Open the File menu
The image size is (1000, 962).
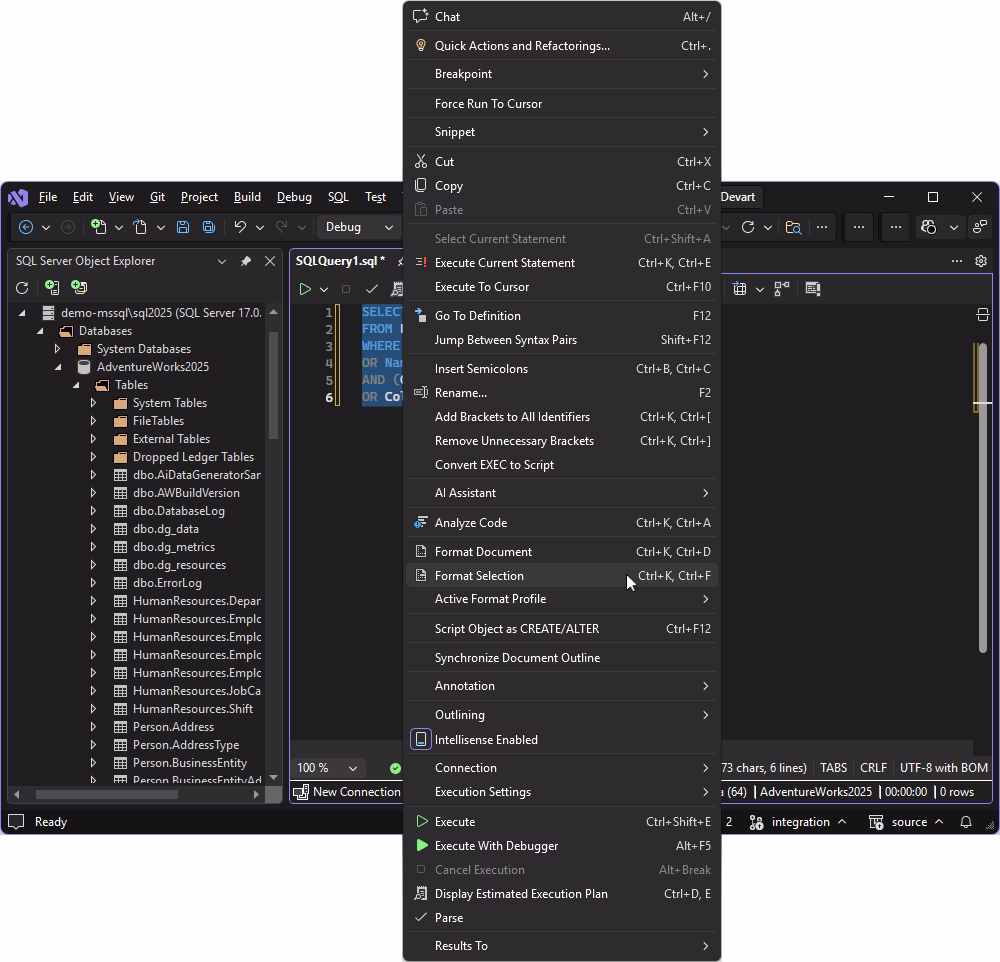click(x=48, y=197)
